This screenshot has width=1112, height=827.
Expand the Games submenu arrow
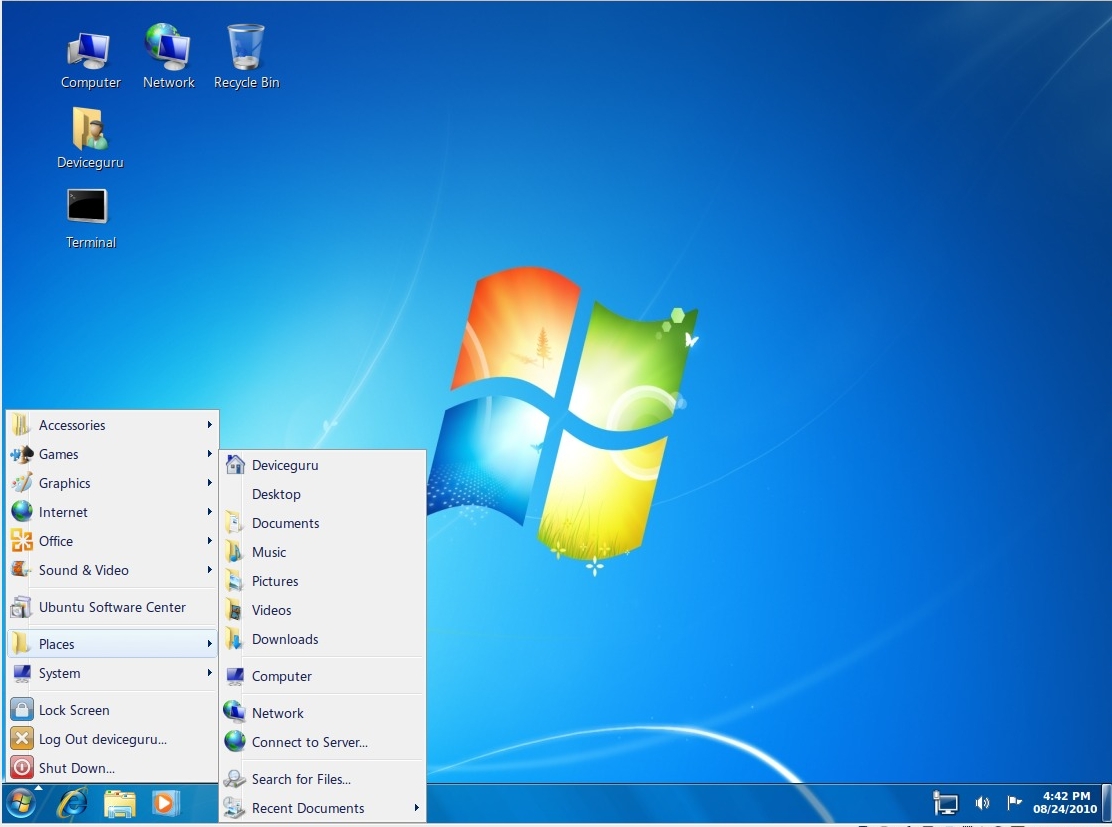click(210, 453)
